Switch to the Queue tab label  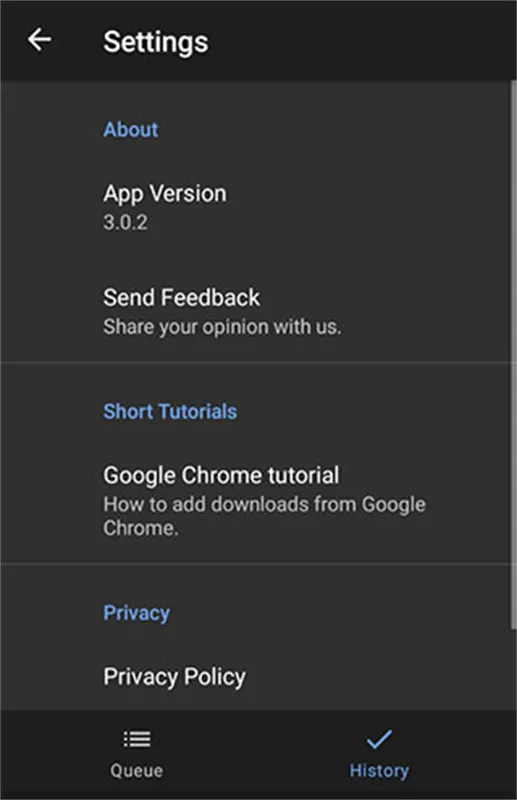[x=137, y=770]
